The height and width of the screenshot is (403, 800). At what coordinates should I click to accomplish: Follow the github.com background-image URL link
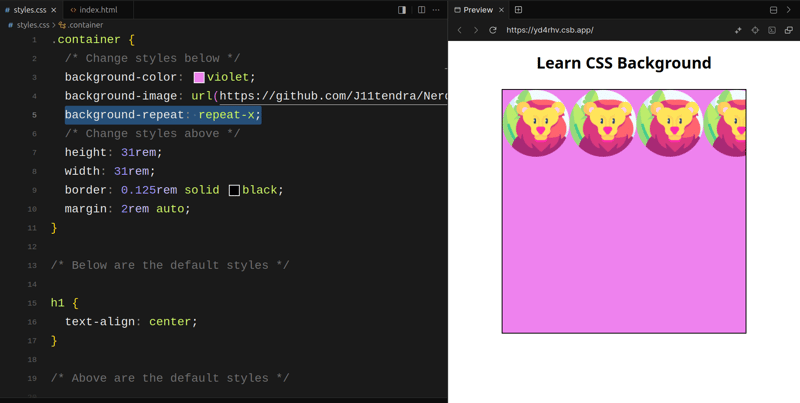point(333,96)
